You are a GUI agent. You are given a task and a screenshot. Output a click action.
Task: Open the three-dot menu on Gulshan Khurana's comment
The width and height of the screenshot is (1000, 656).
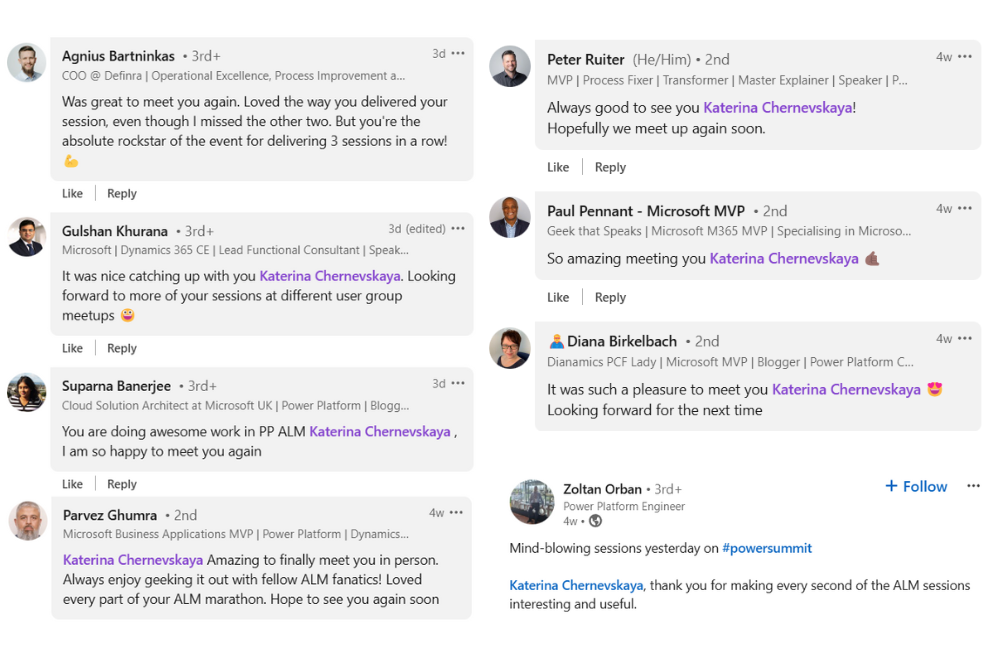(458, 229)
